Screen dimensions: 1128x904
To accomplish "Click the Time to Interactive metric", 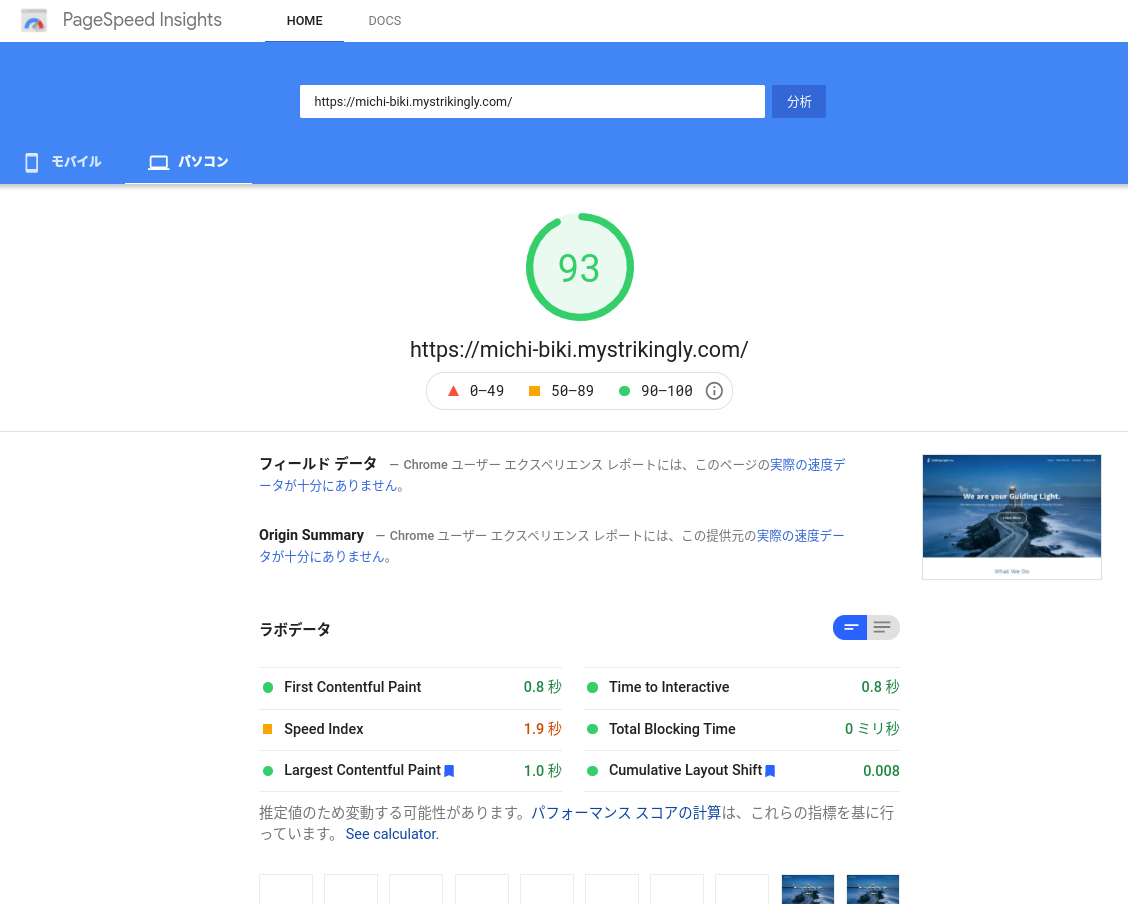I will click(742, 688).
